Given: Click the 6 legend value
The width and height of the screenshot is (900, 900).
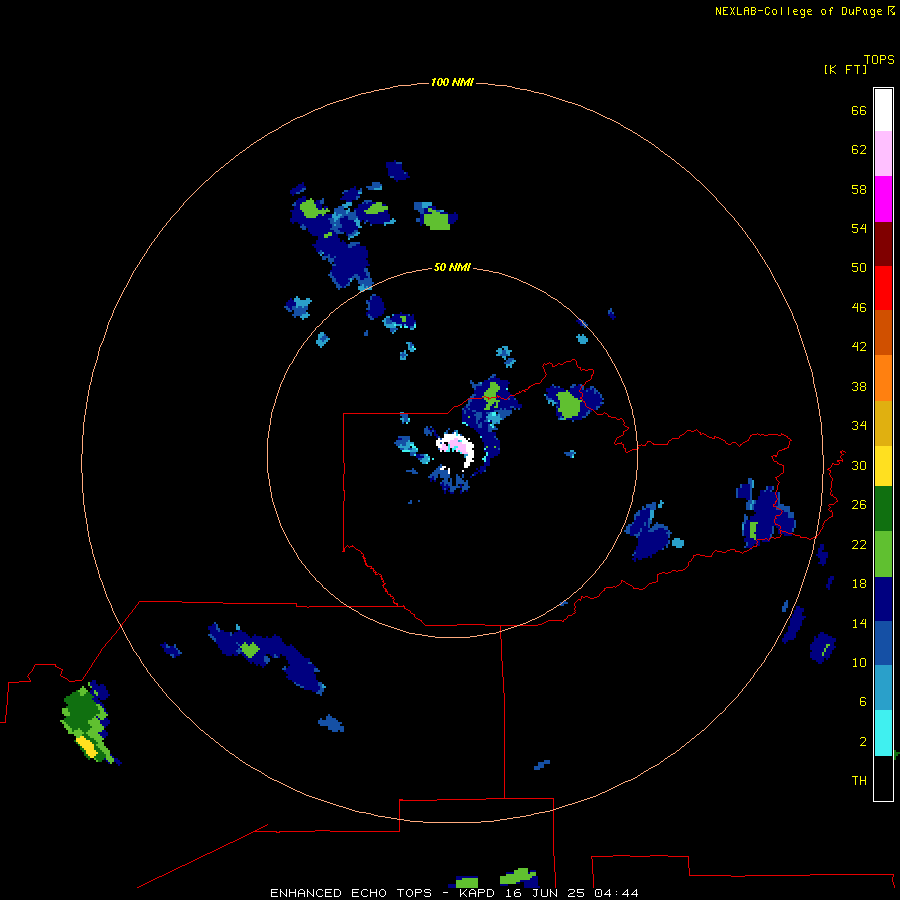Looking at the screenshot, I should [863, 702].
